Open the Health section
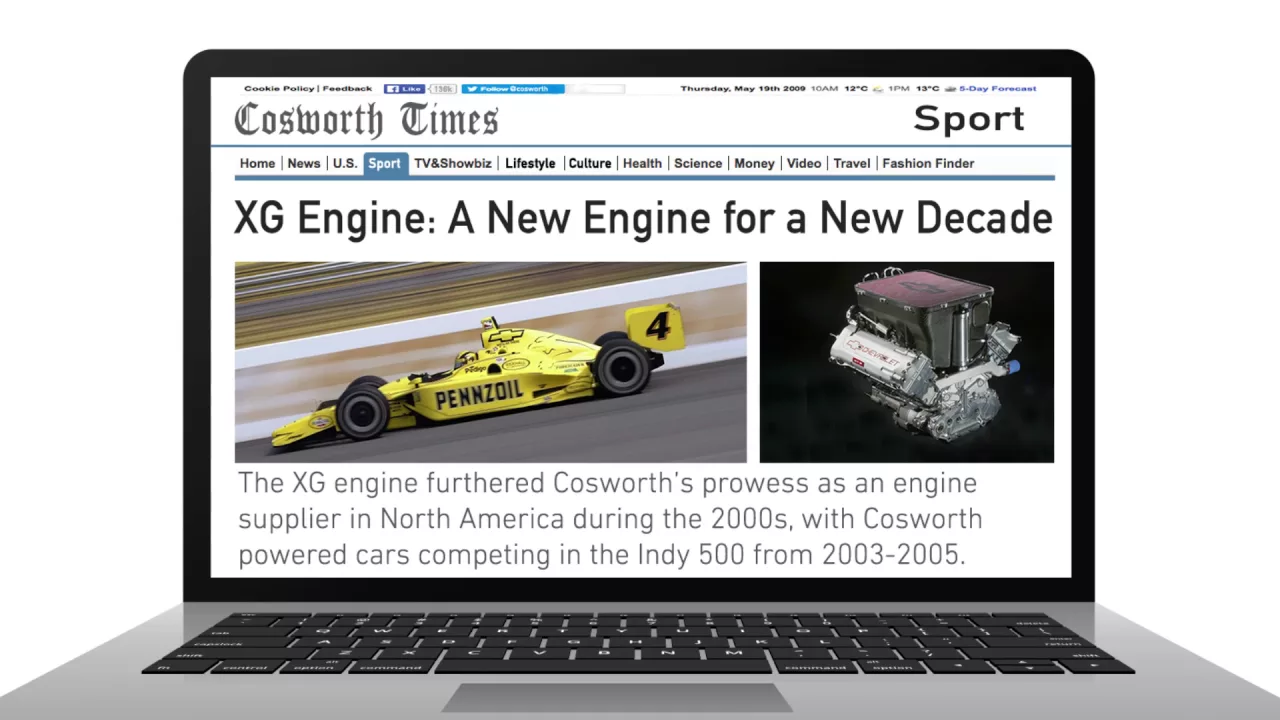Screen dimensions: 1280x720 tap(642, 163)
